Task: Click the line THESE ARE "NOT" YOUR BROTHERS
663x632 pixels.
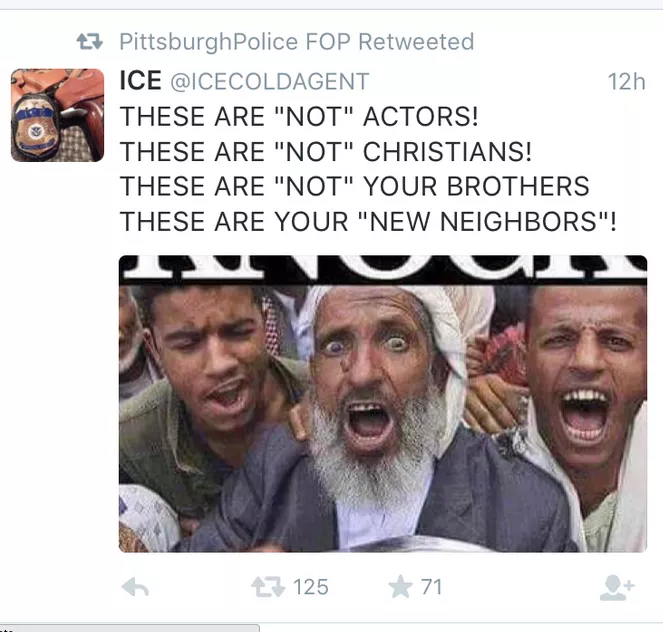Action: point(355,186)
